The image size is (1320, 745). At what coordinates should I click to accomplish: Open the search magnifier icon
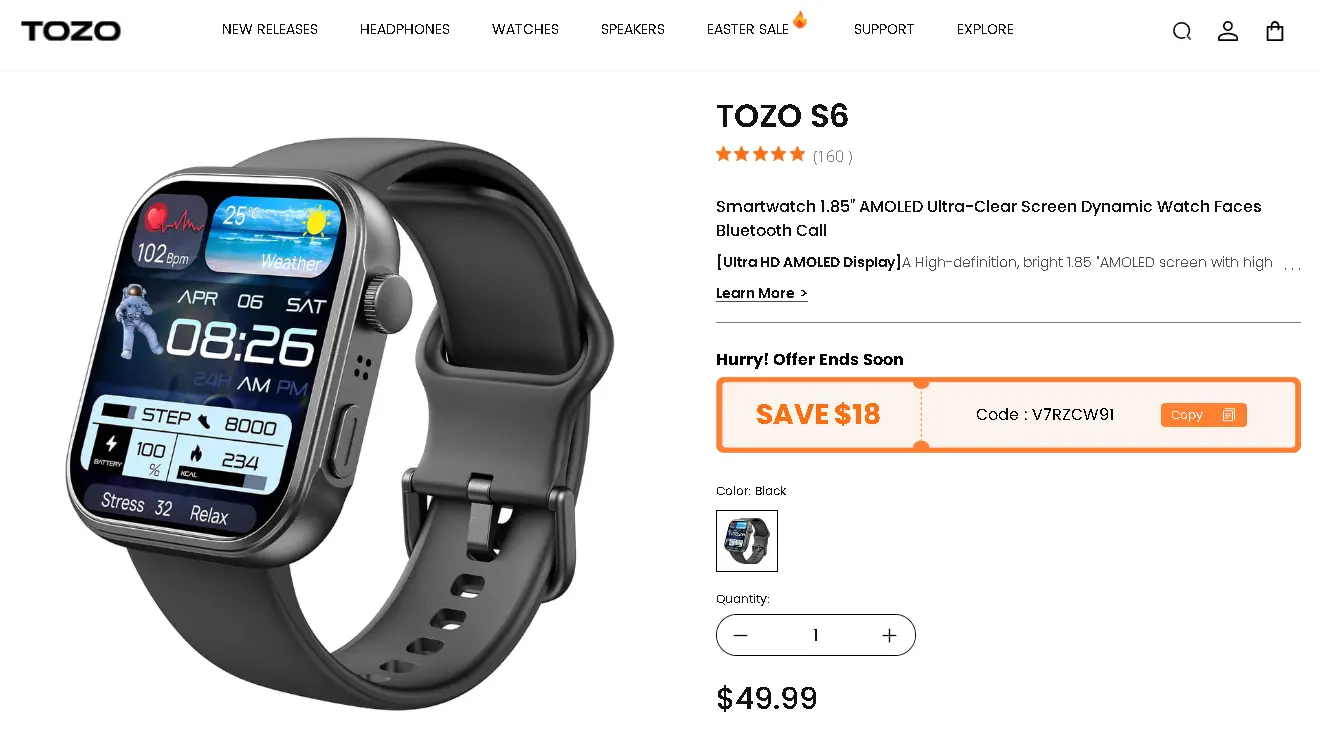[1182, 31]
